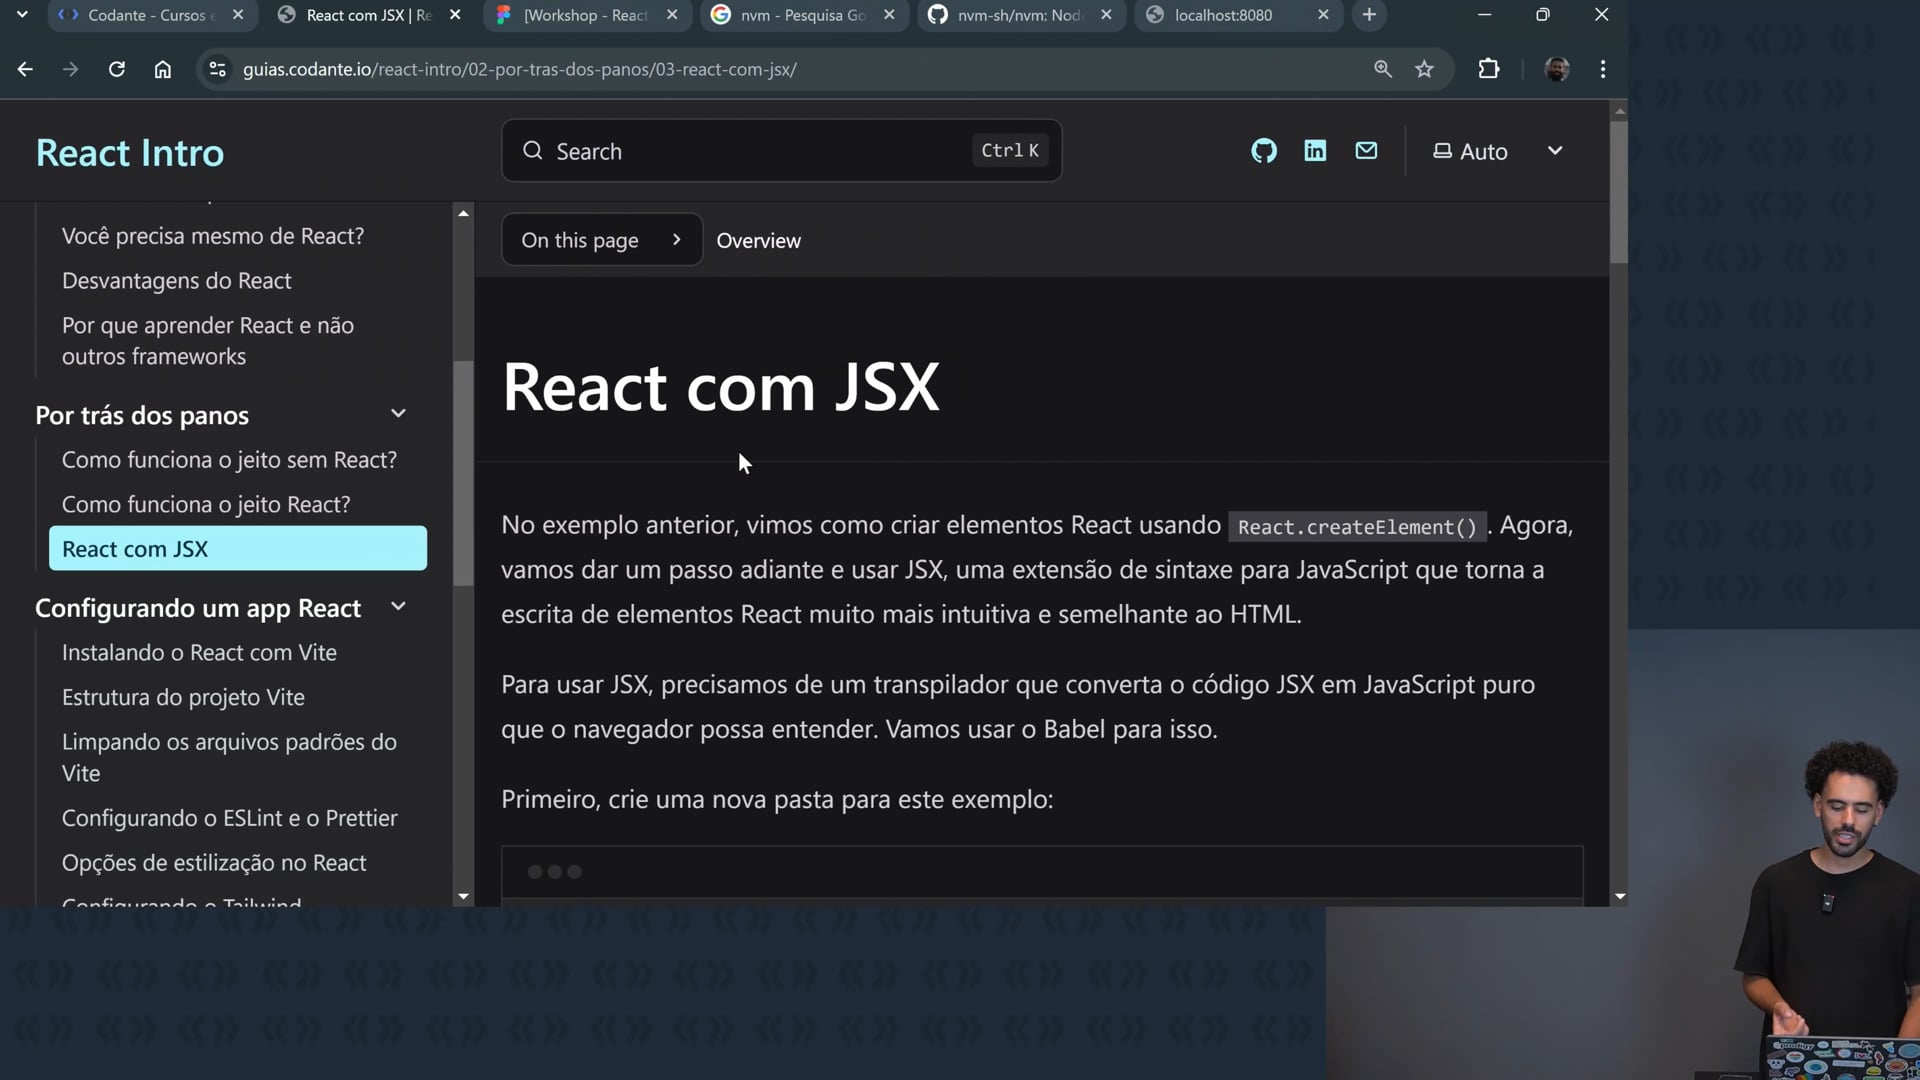The image size is (1920, 1080).
Task: Collapse Configurando um app React section
Action: (x=398, y=607)
